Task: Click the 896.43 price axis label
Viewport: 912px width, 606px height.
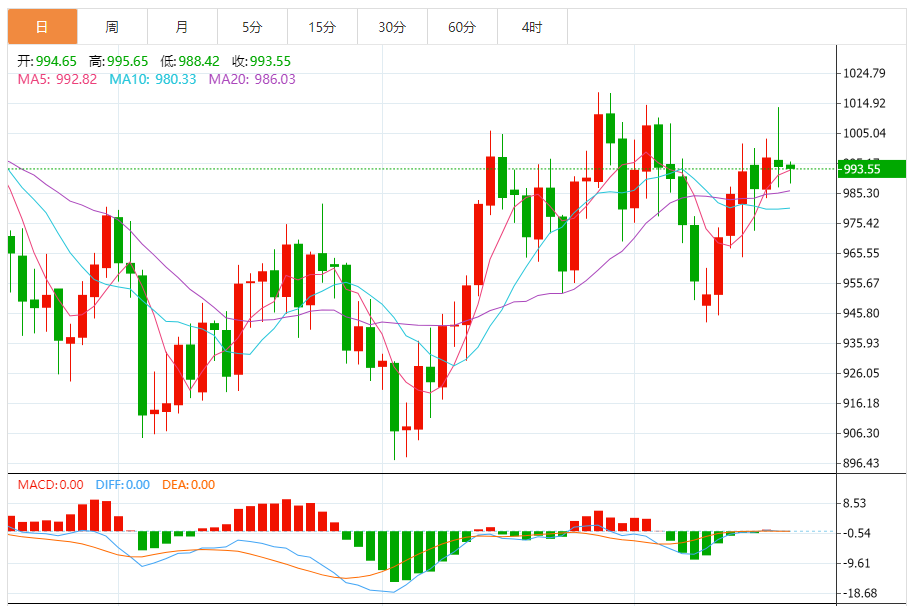Action: pyautogui.click(x=861, y=463)
